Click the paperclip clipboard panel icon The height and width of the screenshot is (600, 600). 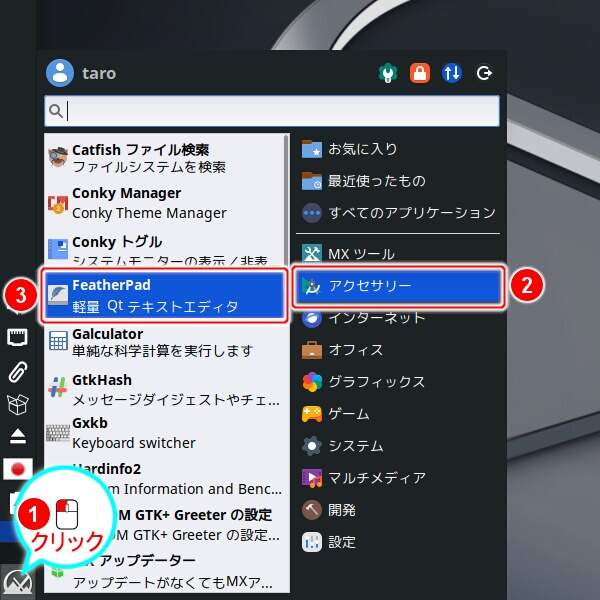17,371
